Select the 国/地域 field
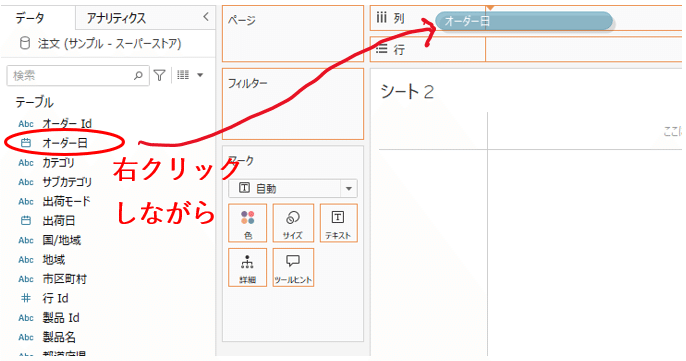Screen dimensions: 686x361 (x=62, y=240)
